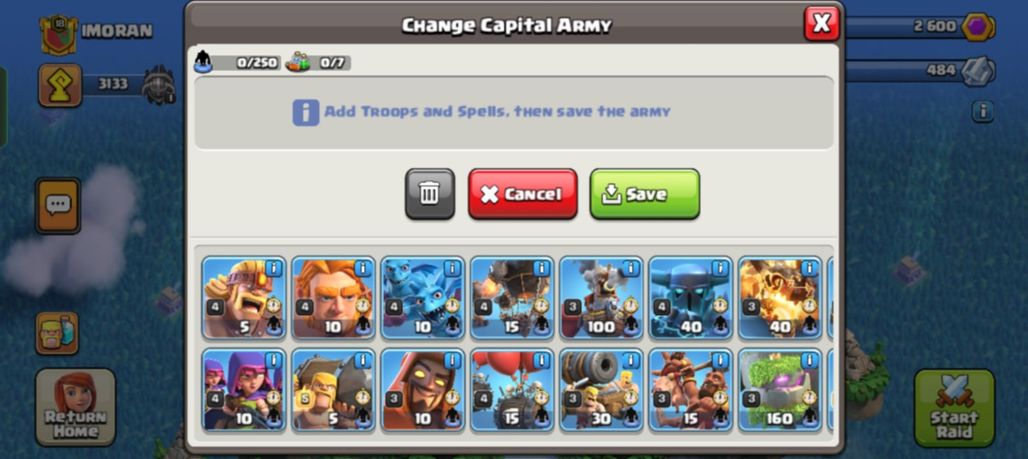Image resolution: width=1028 pixels, height=459 pixels.
Task: Add Sneaky Archers troop card
Action: [x=244, y=390]
